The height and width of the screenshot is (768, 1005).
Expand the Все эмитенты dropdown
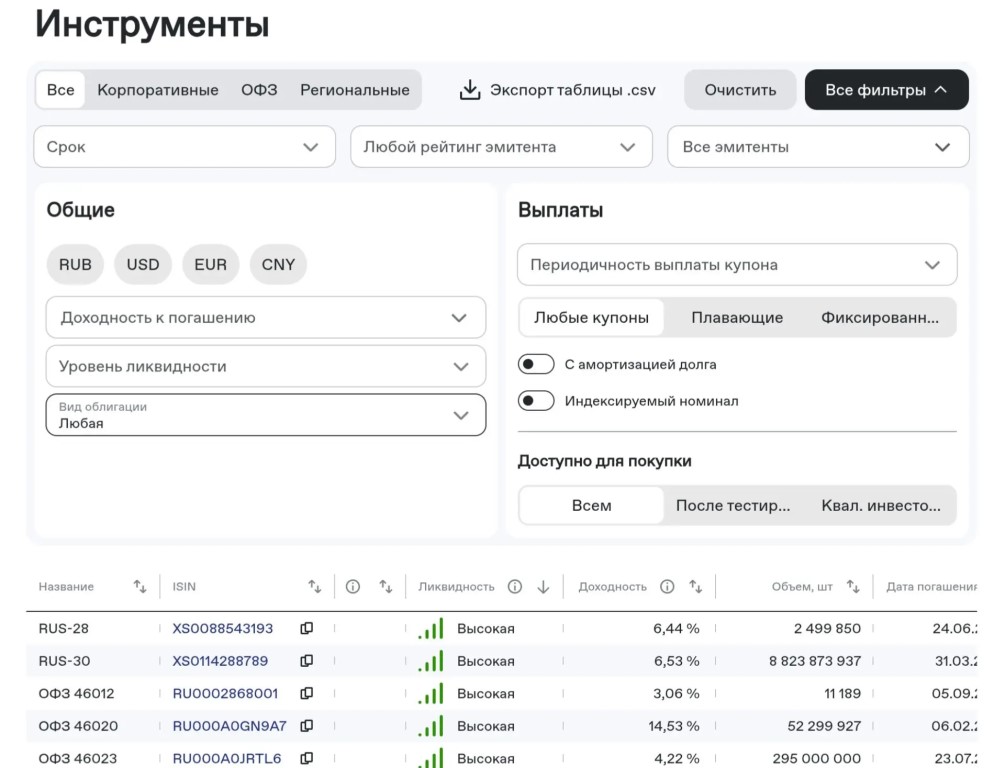tap(818, 147)
